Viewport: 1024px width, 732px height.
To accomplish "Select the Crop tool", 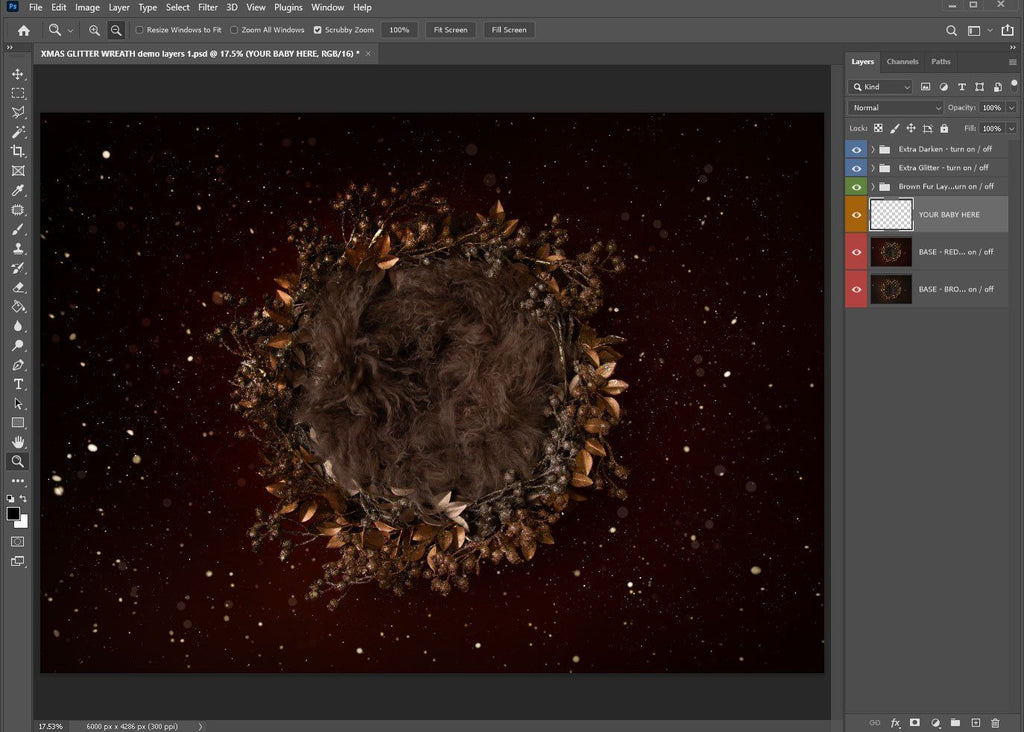I will click(18, 151).
